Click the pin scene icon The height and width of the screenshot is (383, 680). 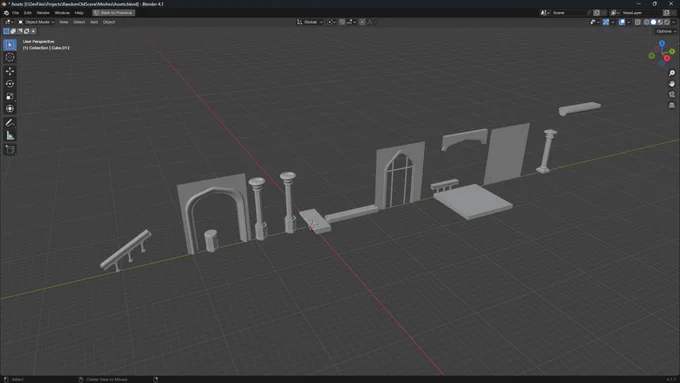(x=588, y=13)
